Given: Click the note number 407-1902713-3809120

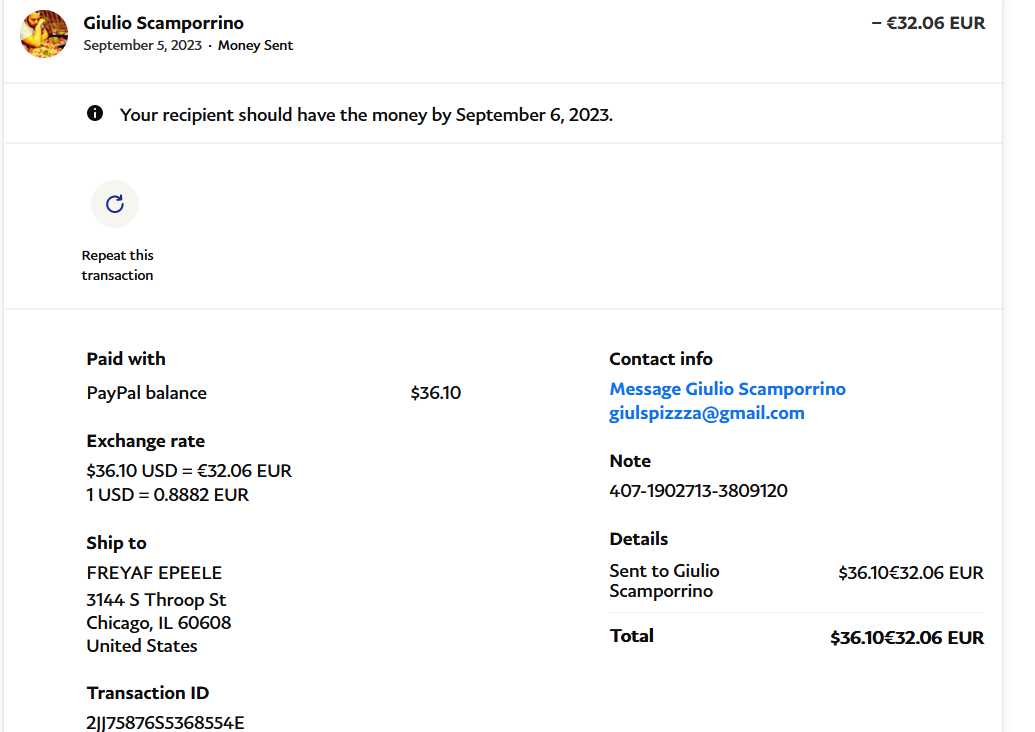Looking at the screenshot, I should coord(698,491).
